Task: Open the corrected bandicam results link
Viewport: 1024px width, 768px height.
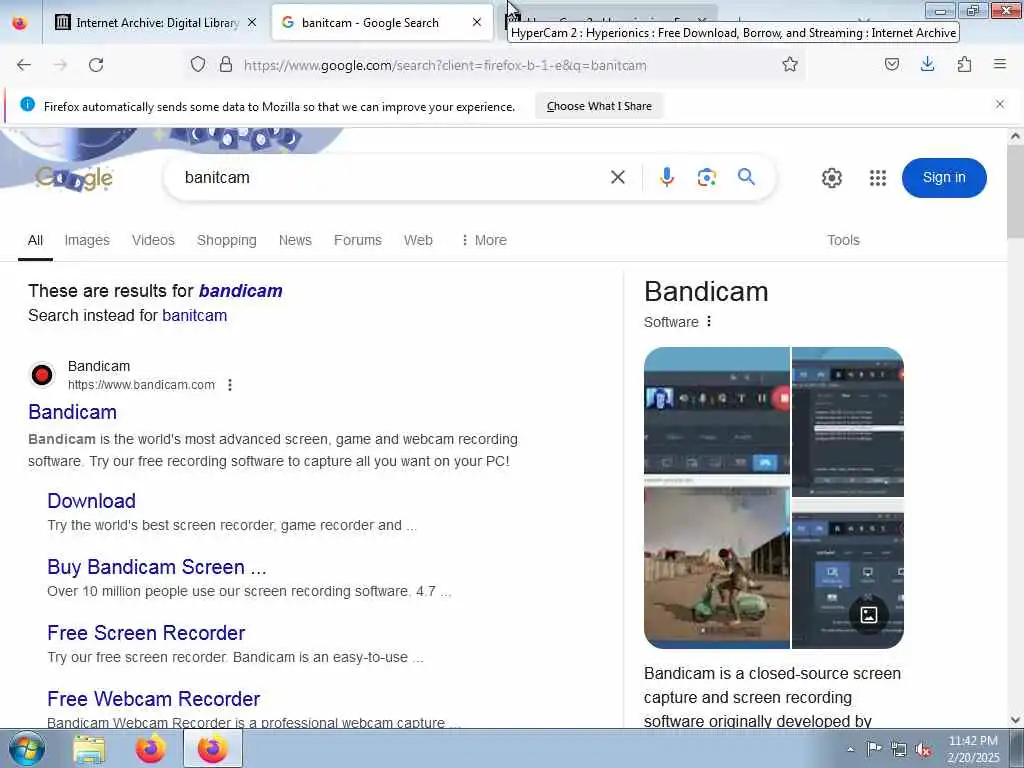Action: coord(240,291)
